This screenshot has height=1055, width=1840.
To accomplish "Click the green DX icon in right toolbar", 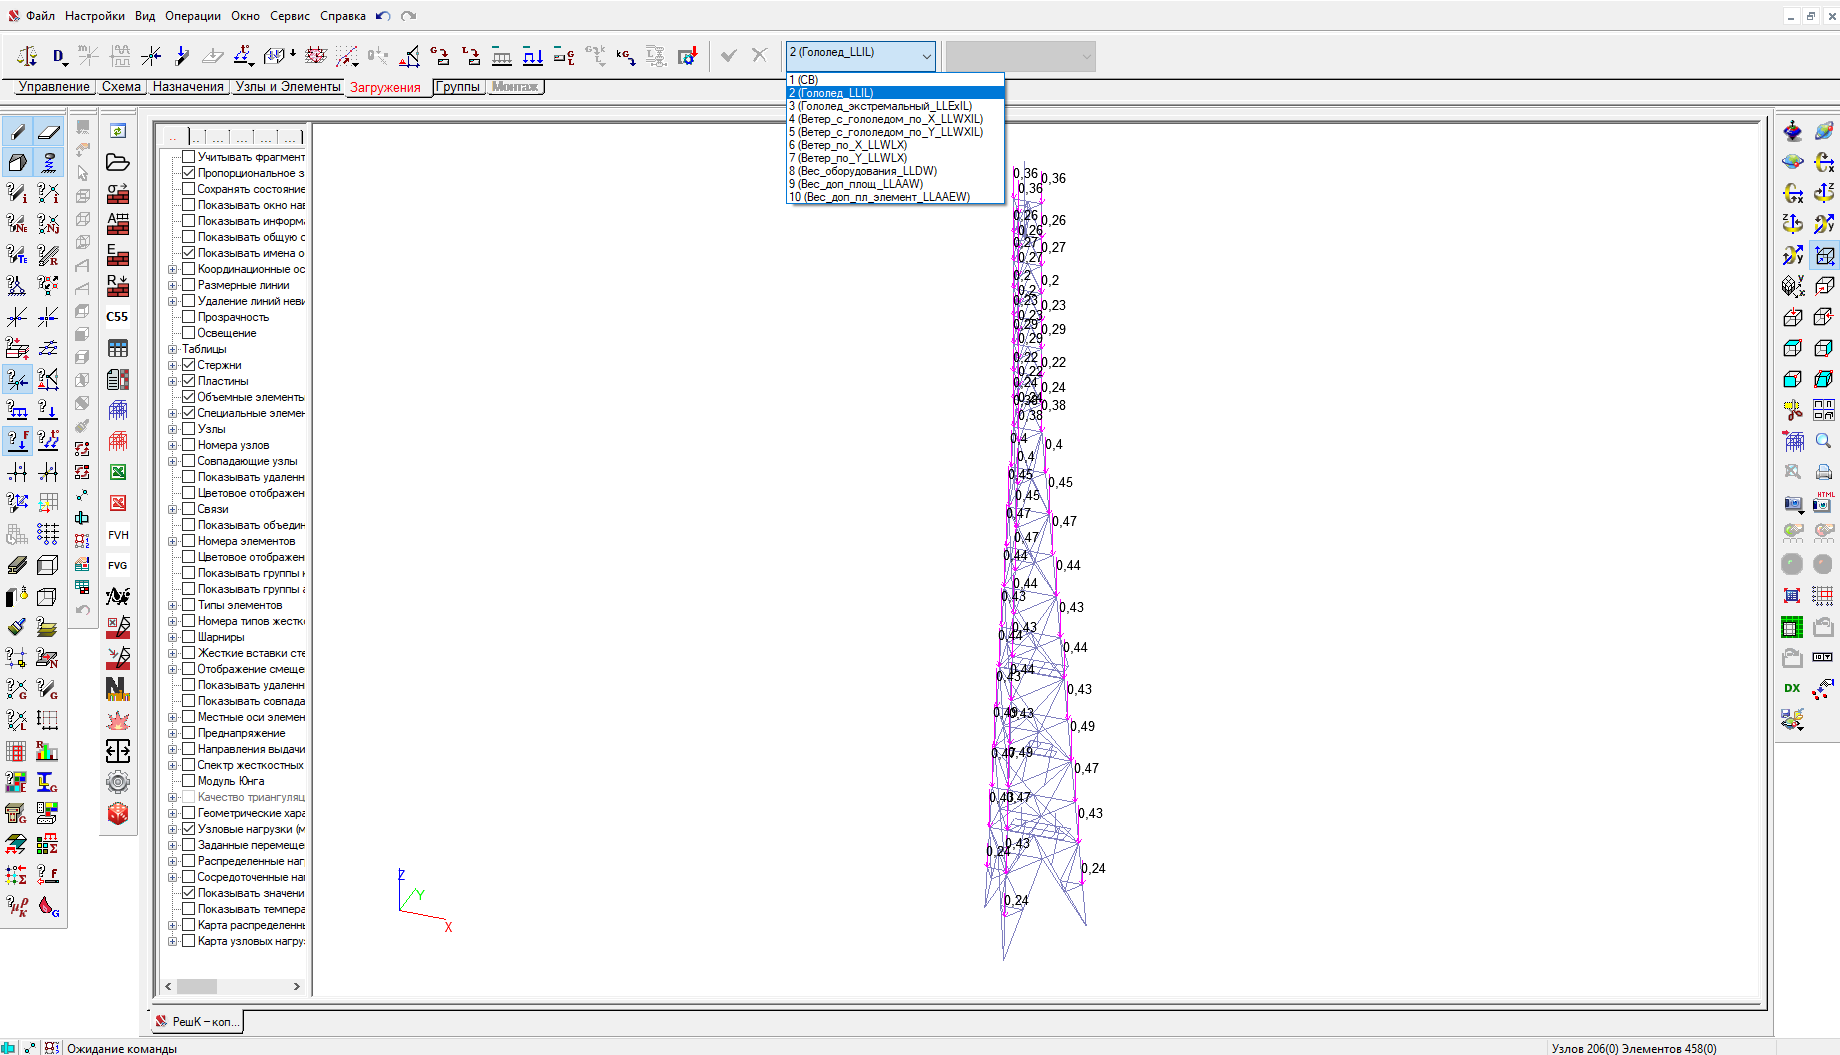I will tap(1792, 688).
